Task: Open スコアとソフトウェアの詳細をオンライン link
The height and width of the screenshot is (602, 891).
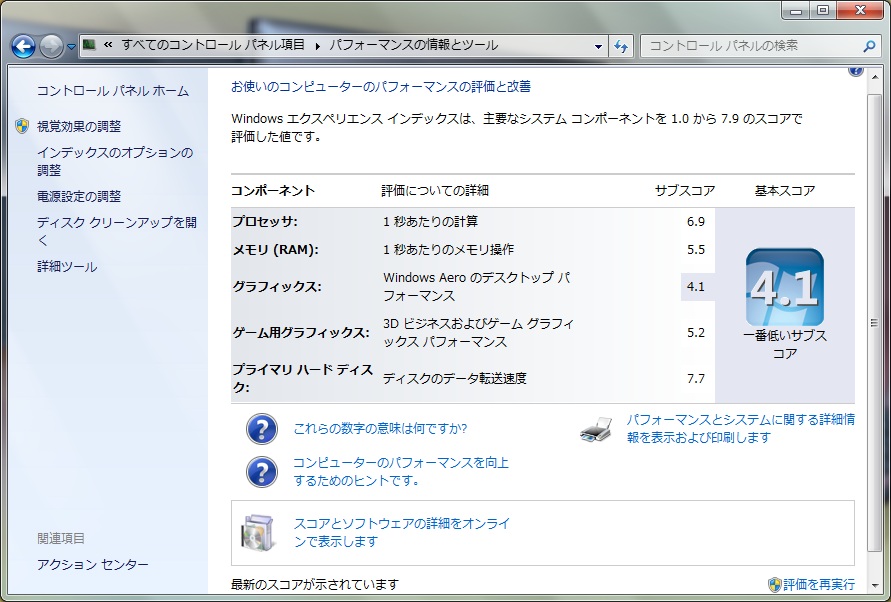Action: tap(402, 532)
